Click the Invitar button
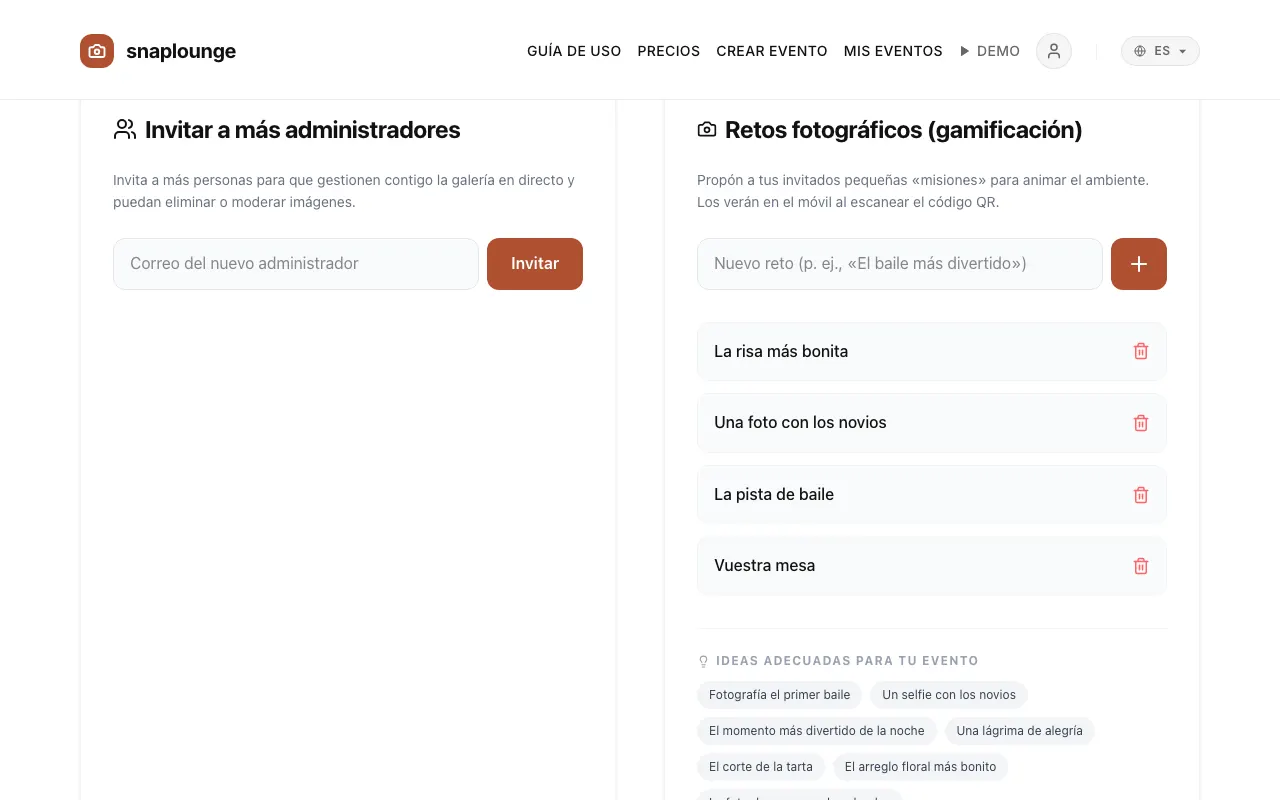The image size is (1280, 800). click(x=535, y=264)
